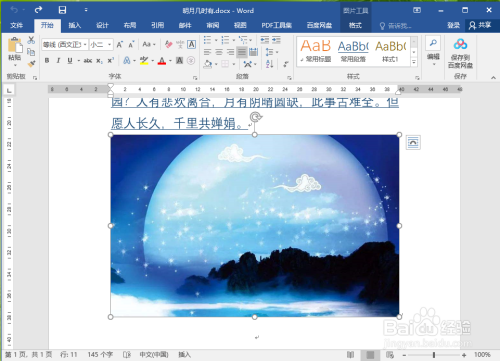This screenshot has height=361, width=500.
Task: Open the Font dialog launcher
Action: (x=195, y=78)
